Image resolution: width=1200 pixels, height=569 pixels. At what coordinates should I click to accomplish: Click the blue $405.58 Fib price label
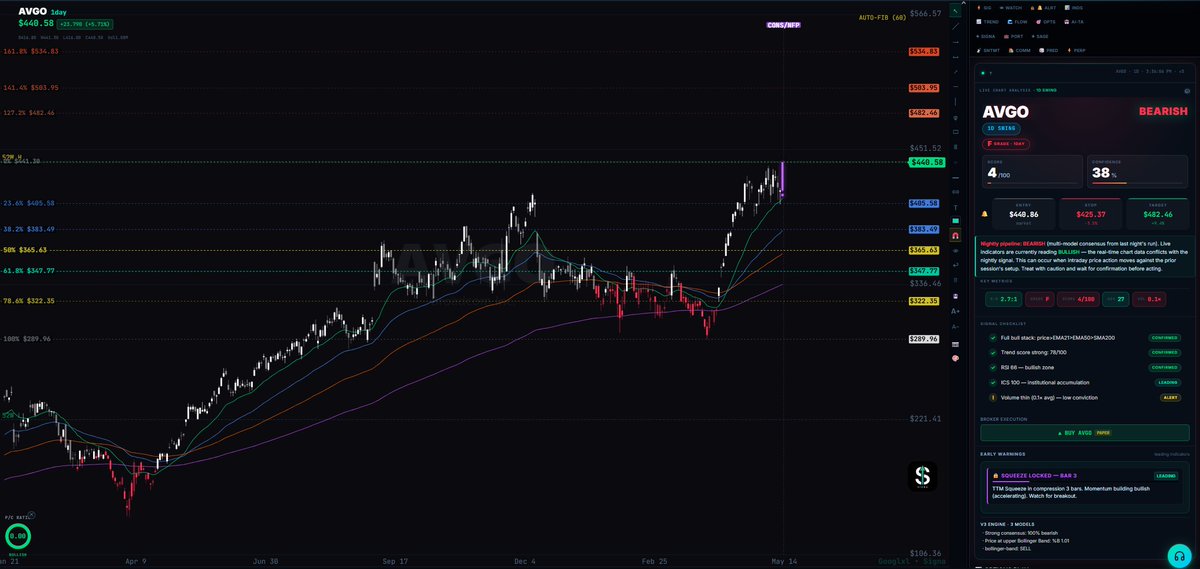point(923,203)
